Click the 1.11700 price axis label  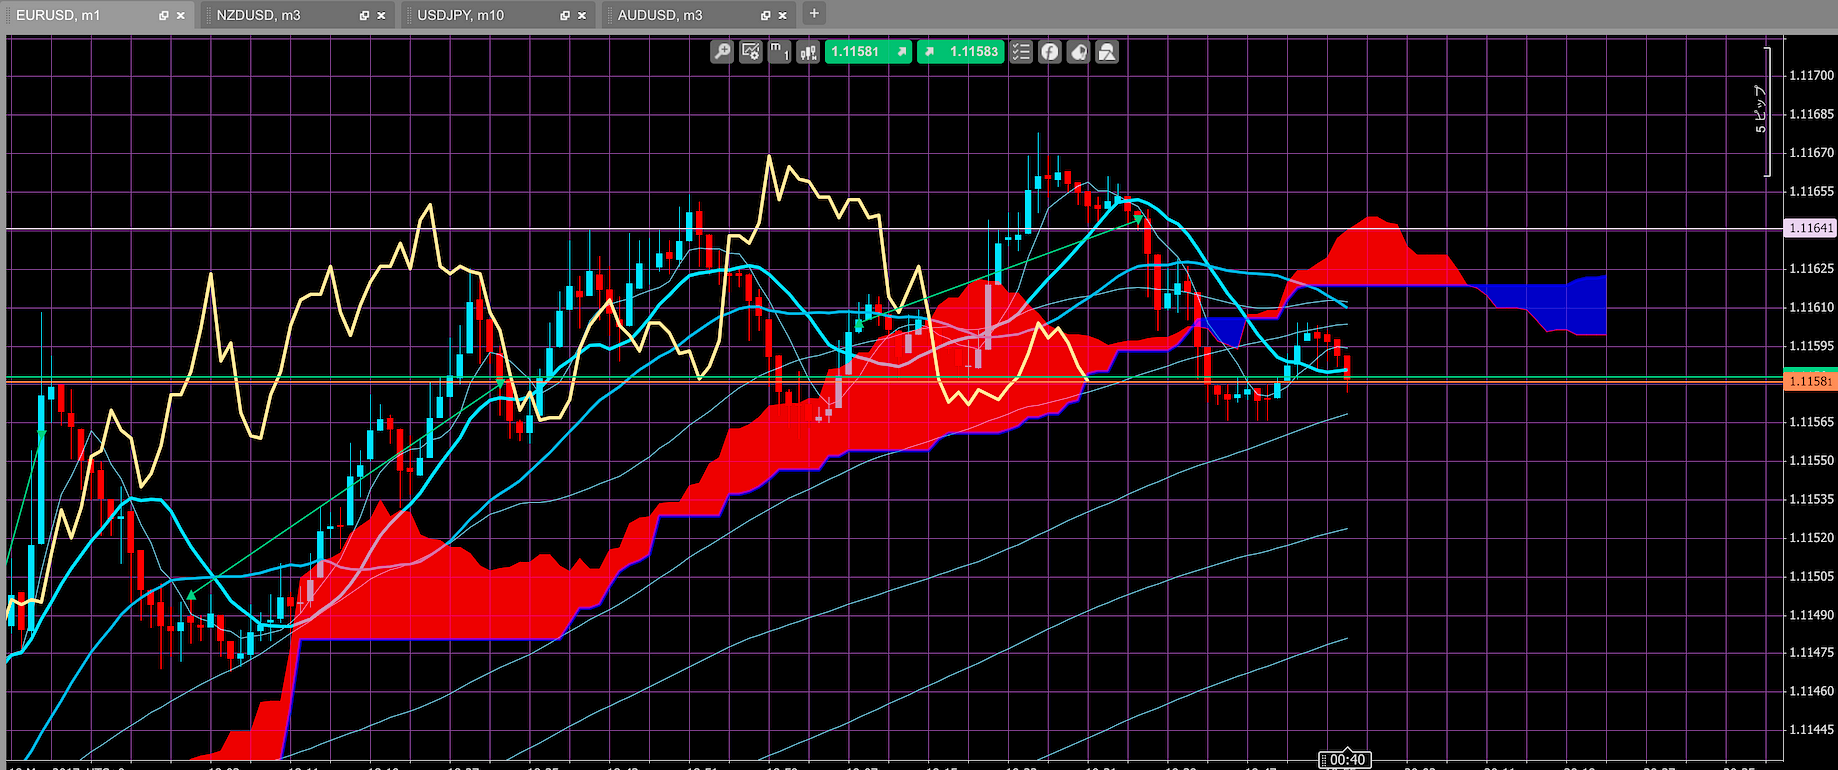(x=1811, y=76)
